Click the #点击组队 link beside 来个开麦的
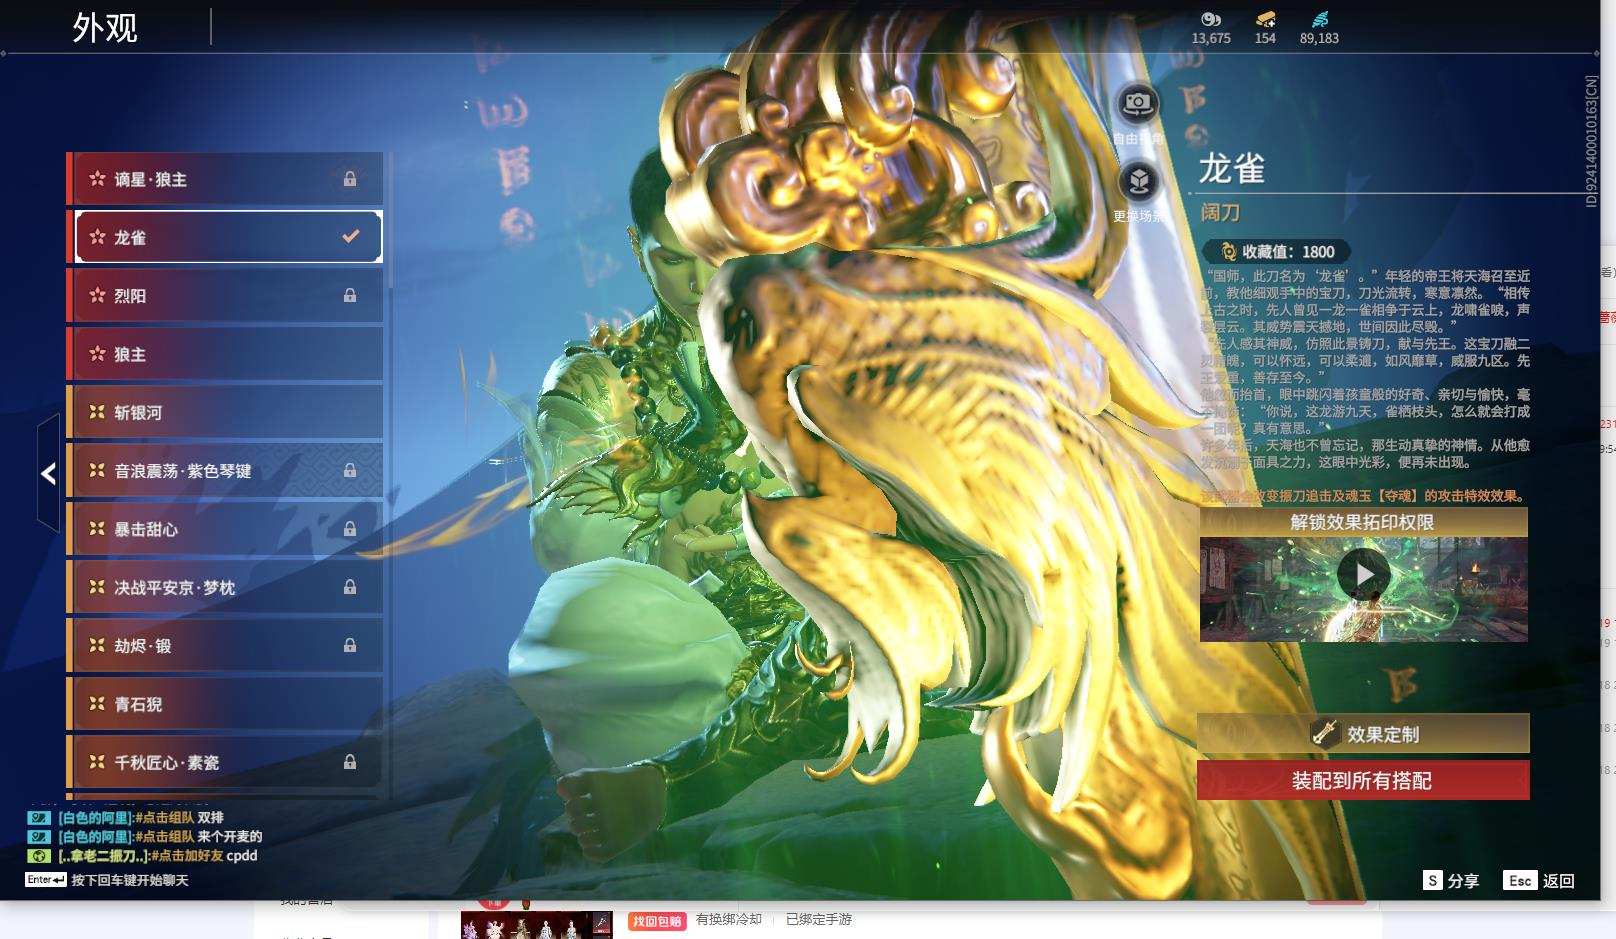This screenshot has width=1616, height=939. pos(164,836)
